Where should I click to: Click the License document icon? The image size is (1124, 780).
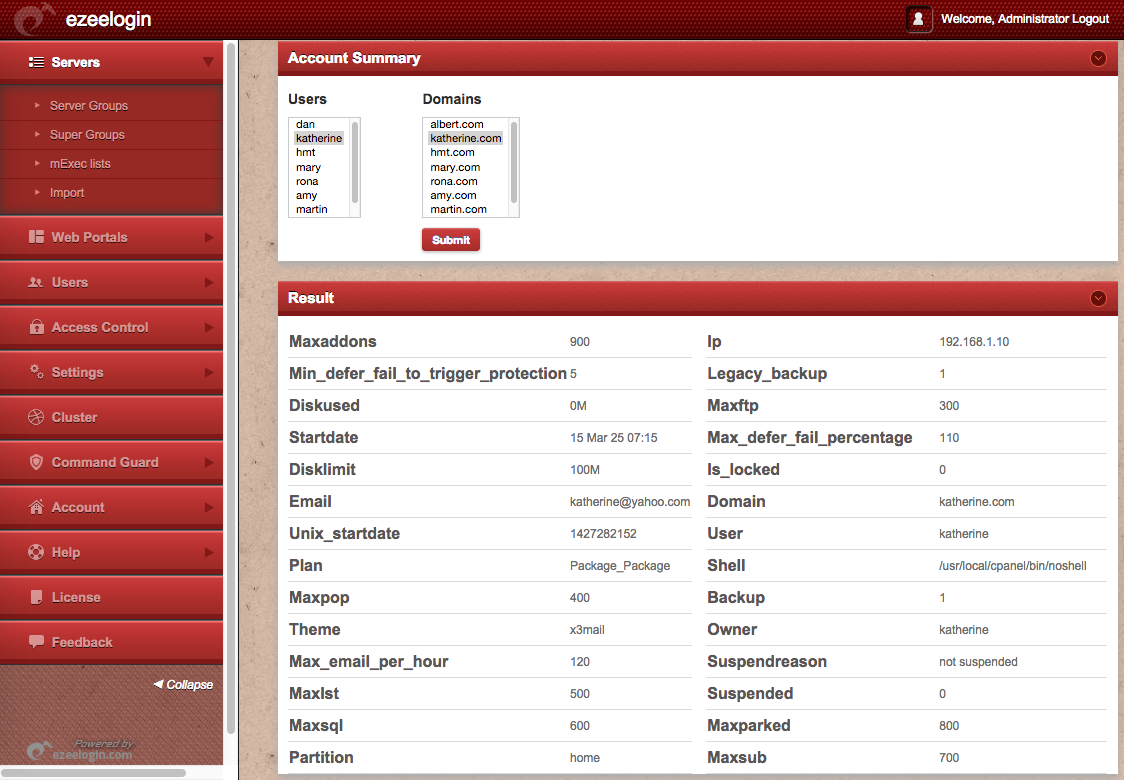37,597
